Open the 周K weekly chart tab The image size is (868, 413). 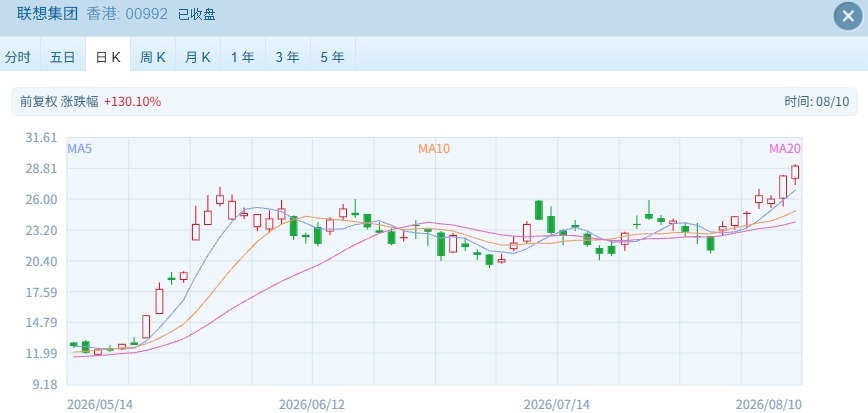point(153,56)
